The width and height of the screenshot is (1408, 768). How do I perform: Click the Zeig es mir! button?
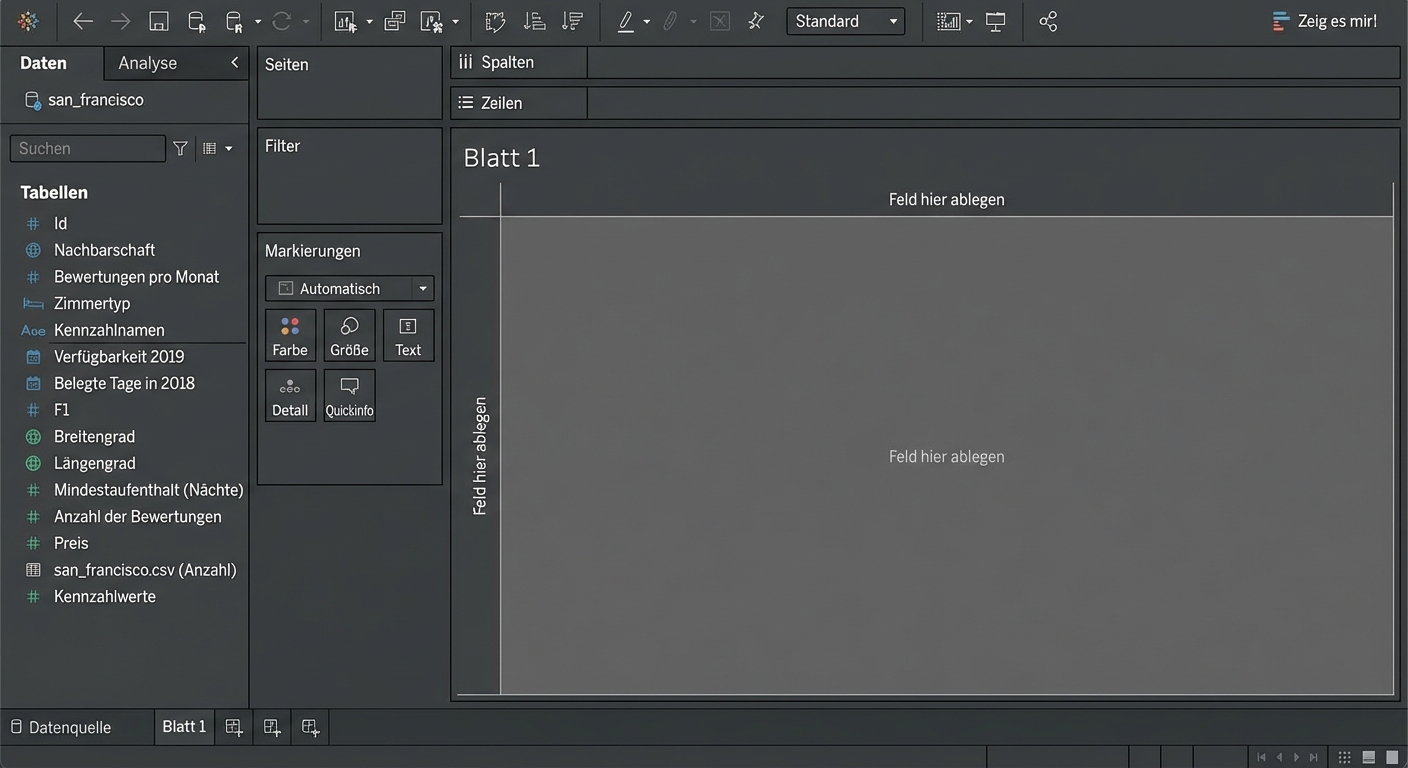pos(1325,21)
